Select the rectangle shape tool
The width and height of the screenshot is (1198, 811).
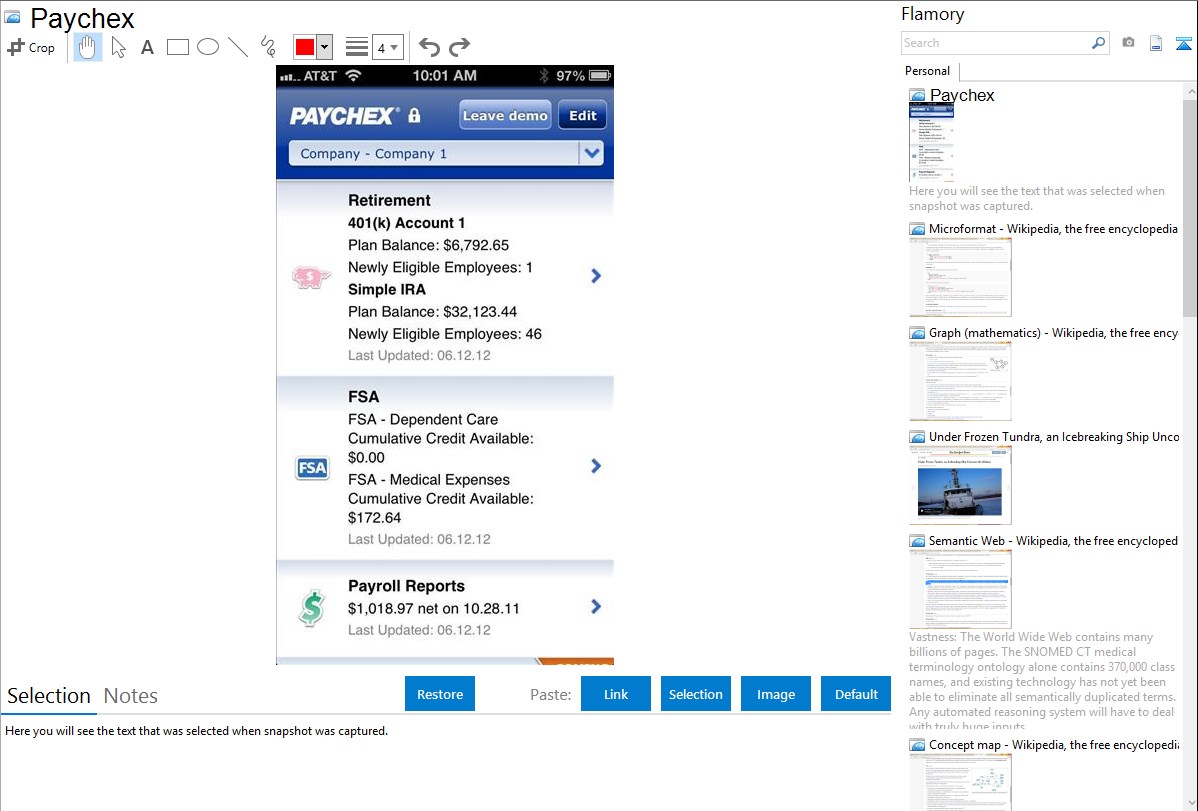tap(177, 47)
